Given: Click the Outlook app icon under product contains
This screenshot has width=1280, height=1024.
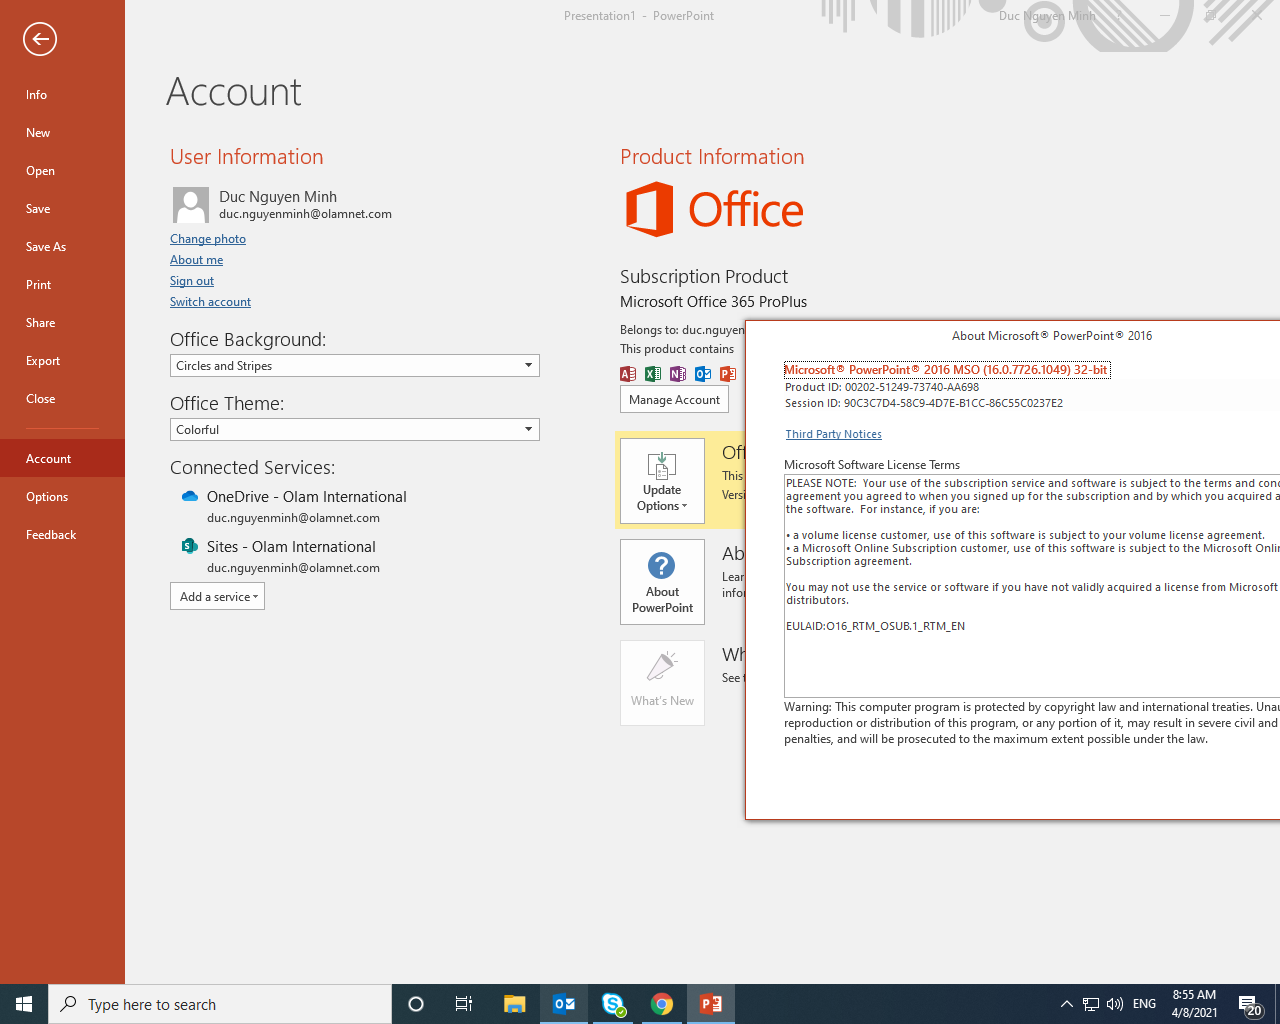Looking at the screenshot, I should (703, 374).
